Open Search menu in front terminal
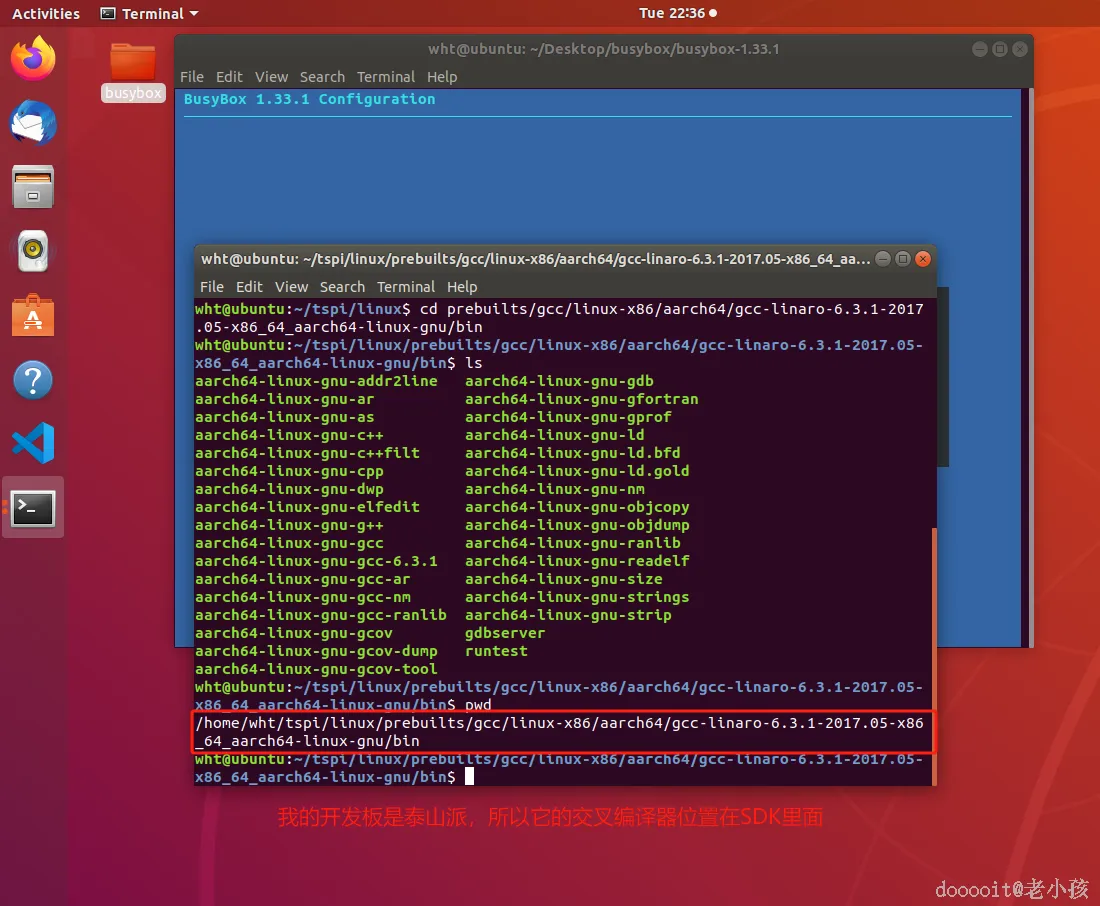1100x906 pixels. pyautogui.click(x=342, y=287)
